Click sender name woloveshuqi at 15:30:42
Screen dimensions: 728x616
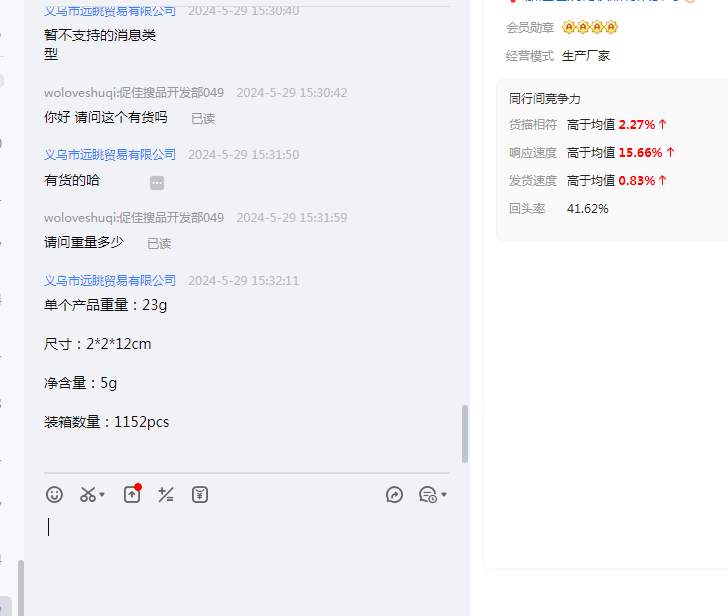(134, 92)
